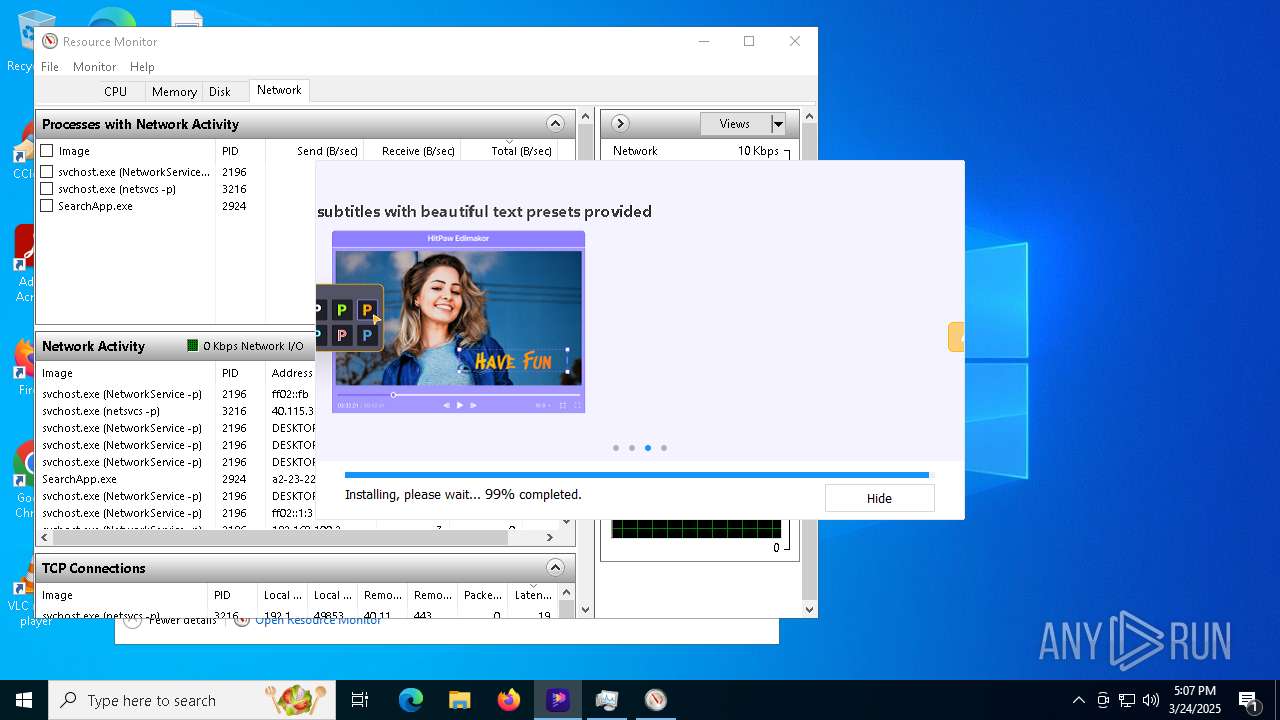1280x720 pixels.
Task: Click Hide button in installer
Action: coord(879,498)
